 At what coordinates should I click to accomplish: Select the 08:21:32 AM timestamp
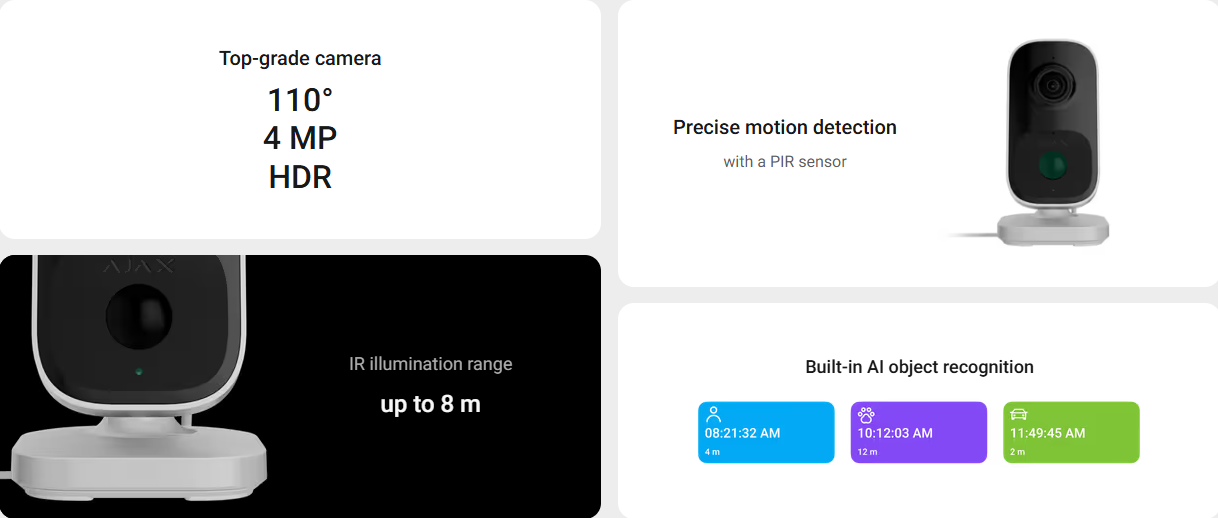742,433
